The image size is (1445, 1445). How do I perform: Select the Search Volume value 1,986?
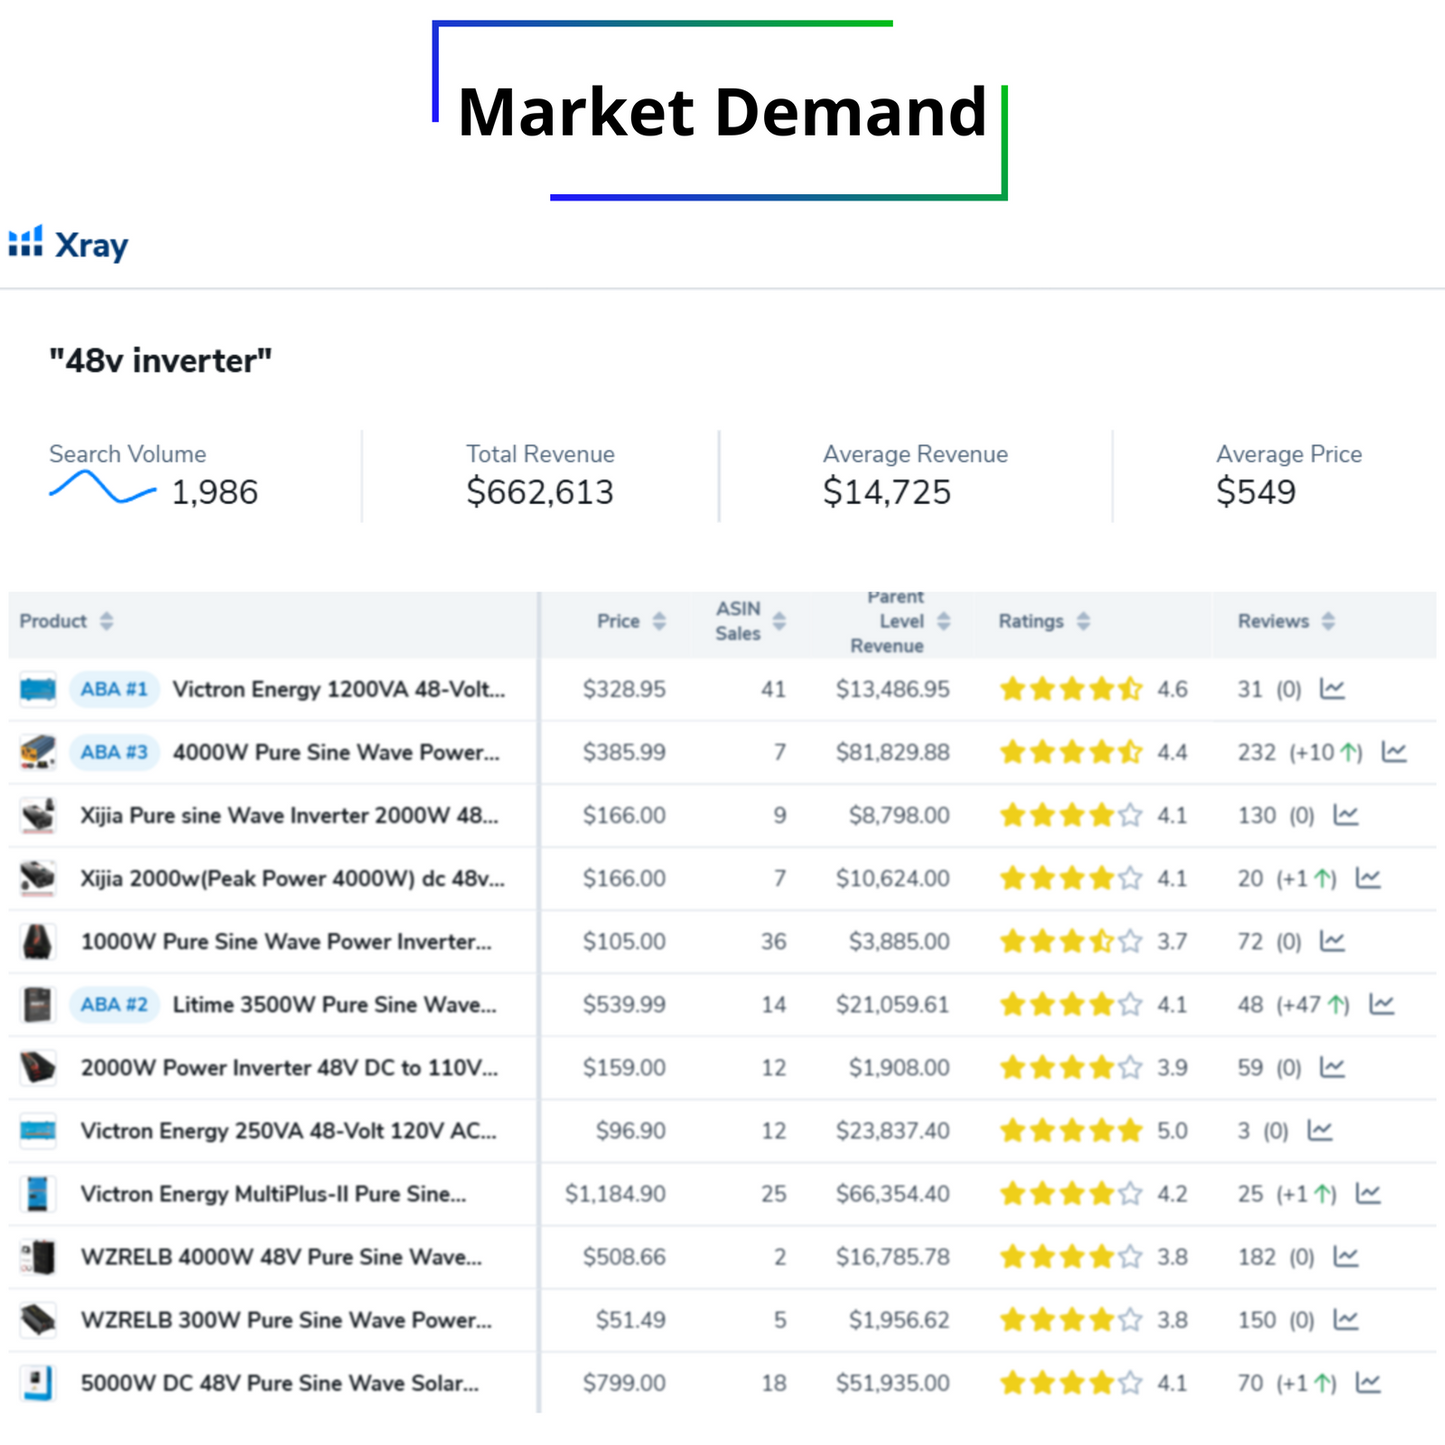[215, 492]
